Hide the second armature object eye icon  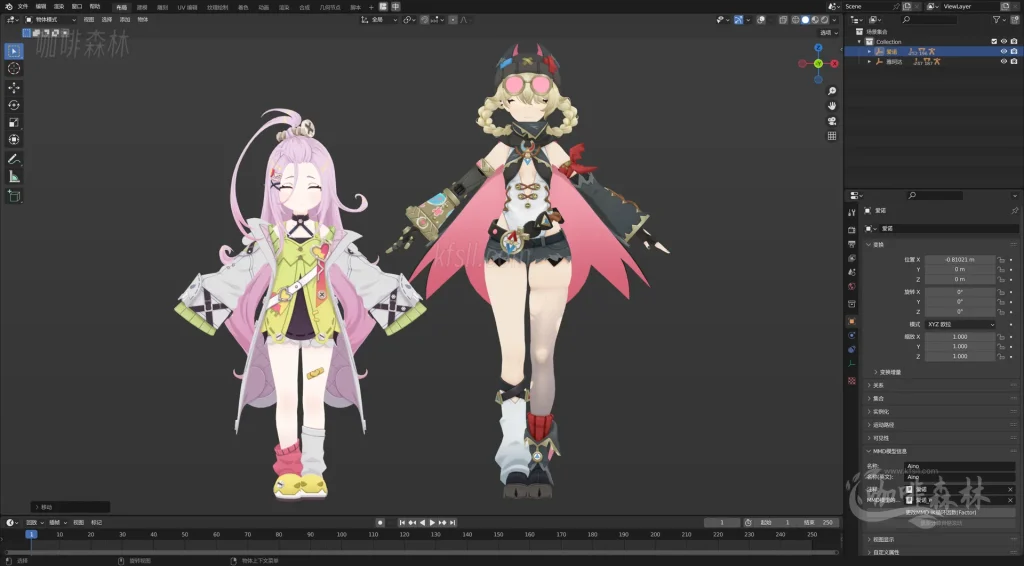[x=1004, y=61]
